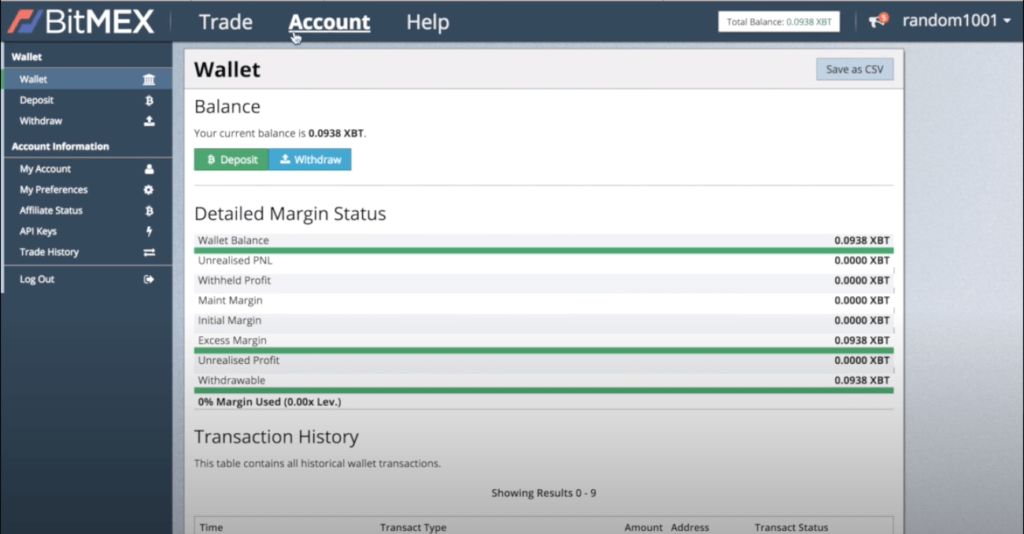Click the Address column header
Viewport: 1024px width, 534px height.
(x=690, y=527)
